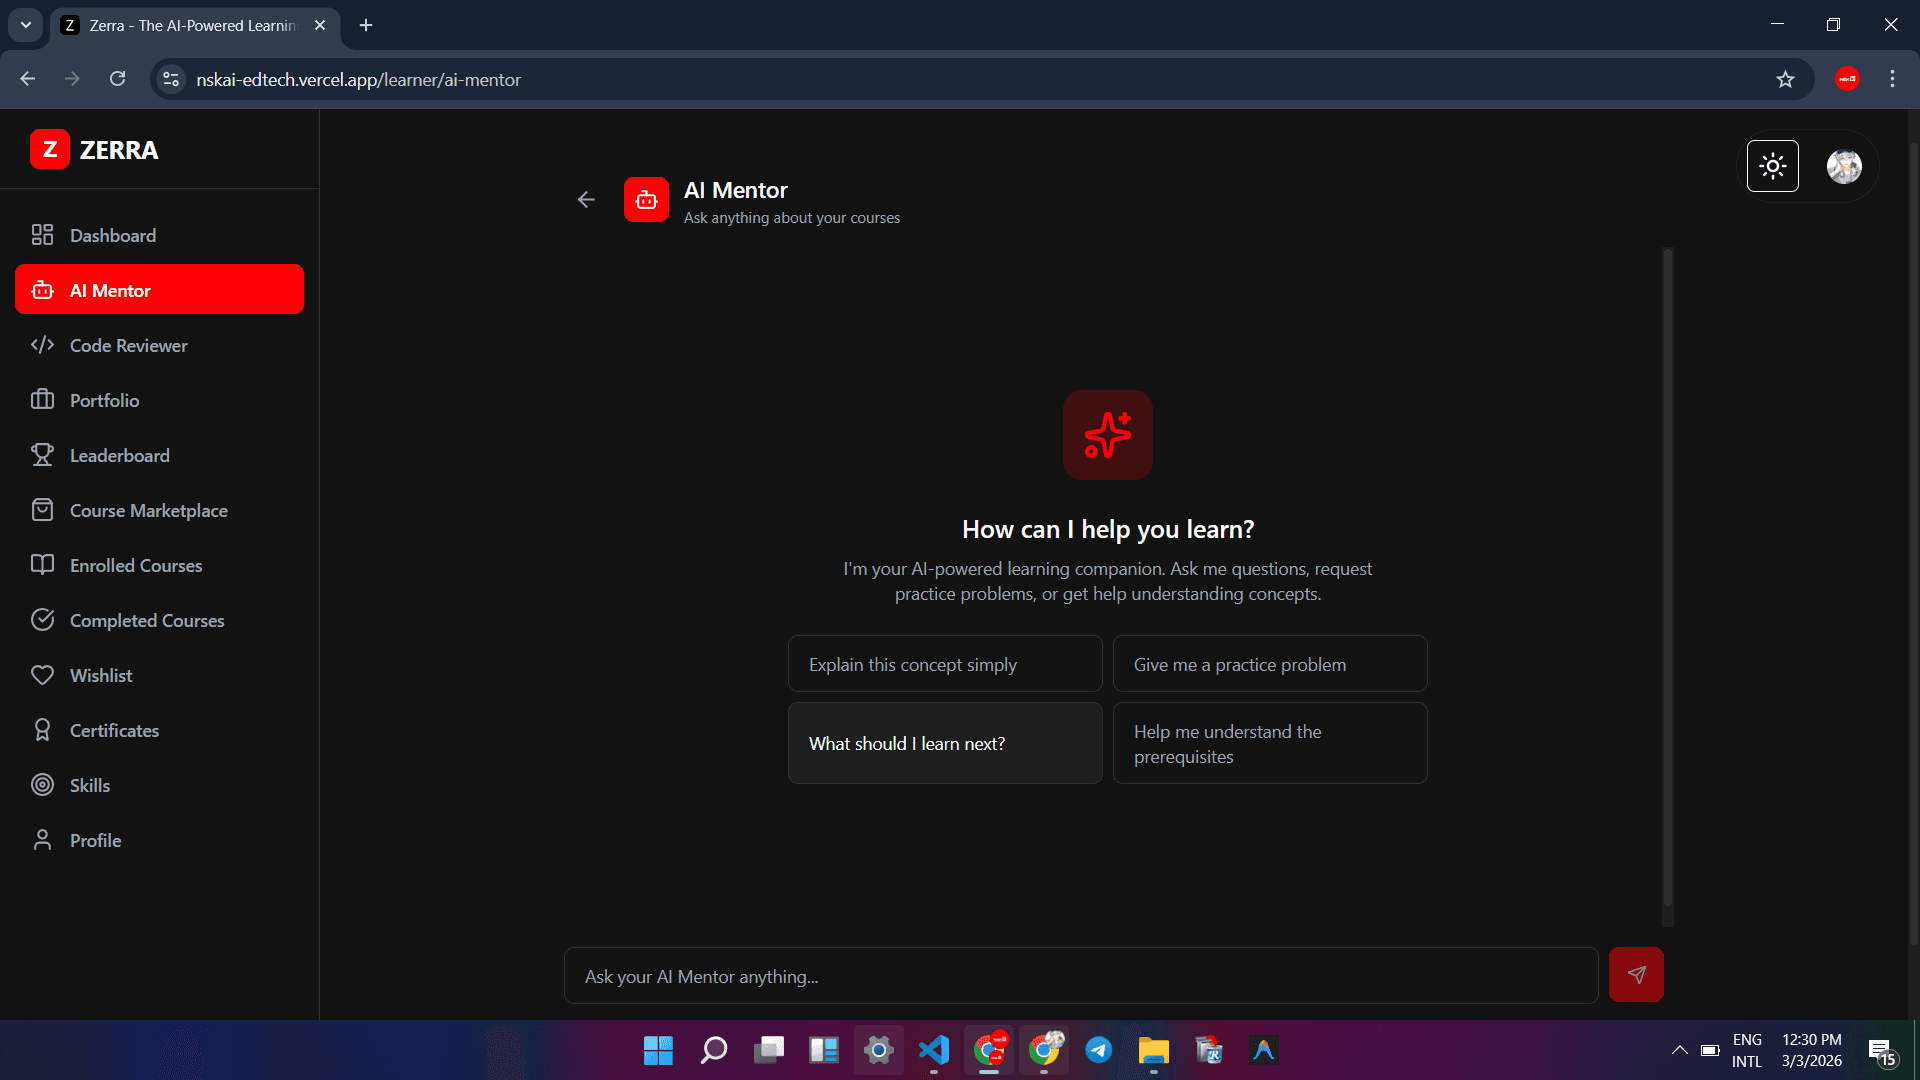The height and width of the screenshot is (1080, 1920).
Task: Show hidden system tray icons
Action: (x=1679, y=1051)
